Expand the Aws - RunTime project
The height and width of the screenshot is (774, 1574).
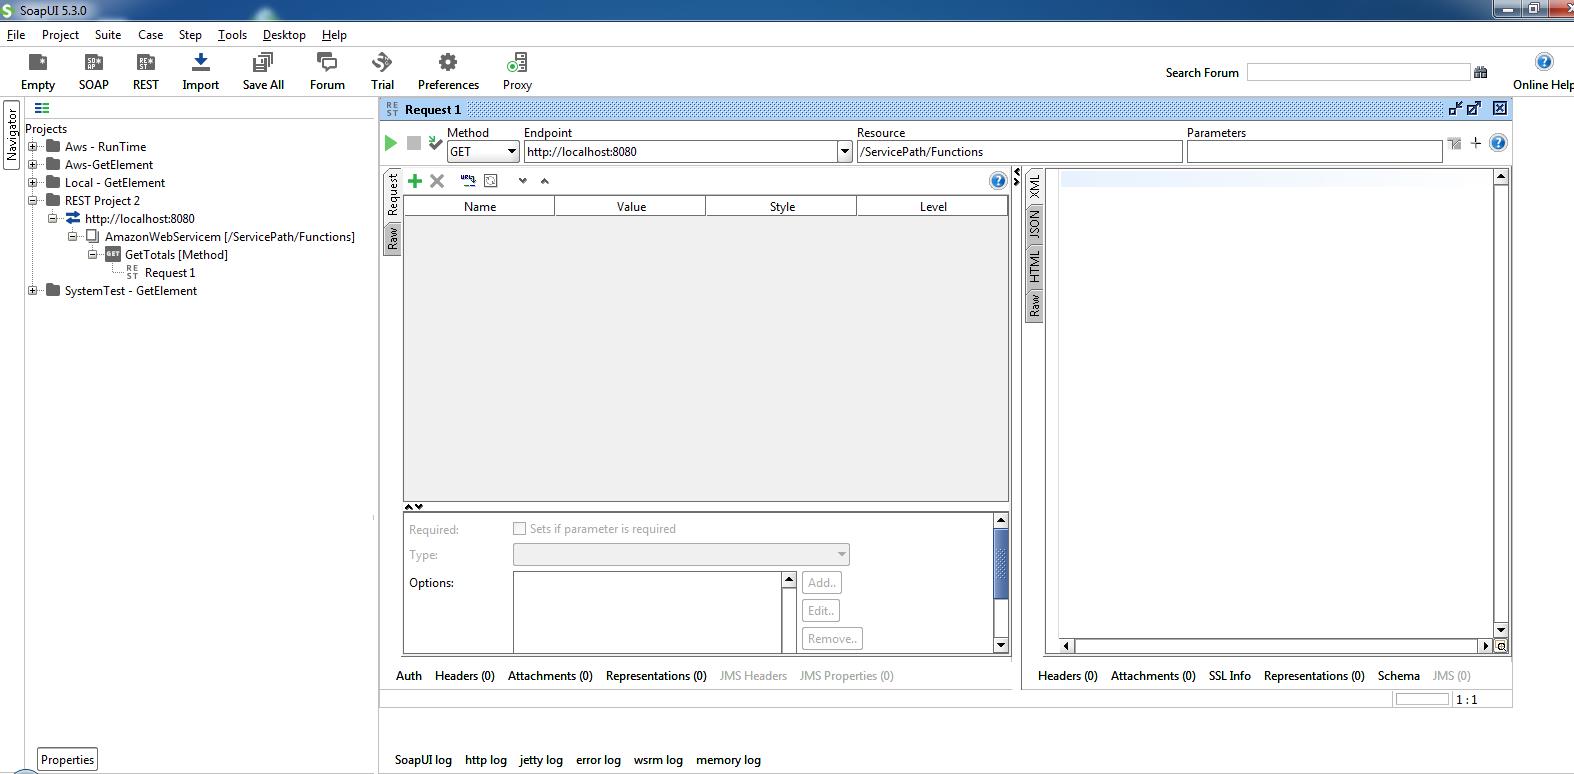[x=33, y=147]
